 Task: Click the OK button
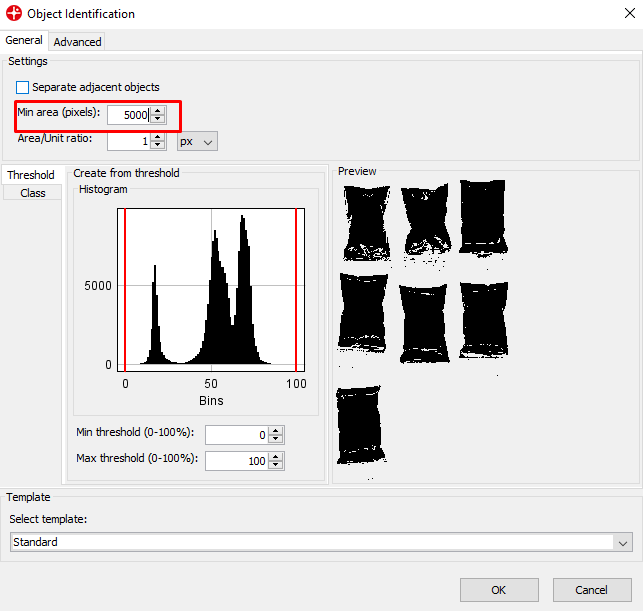pos(499,590)
